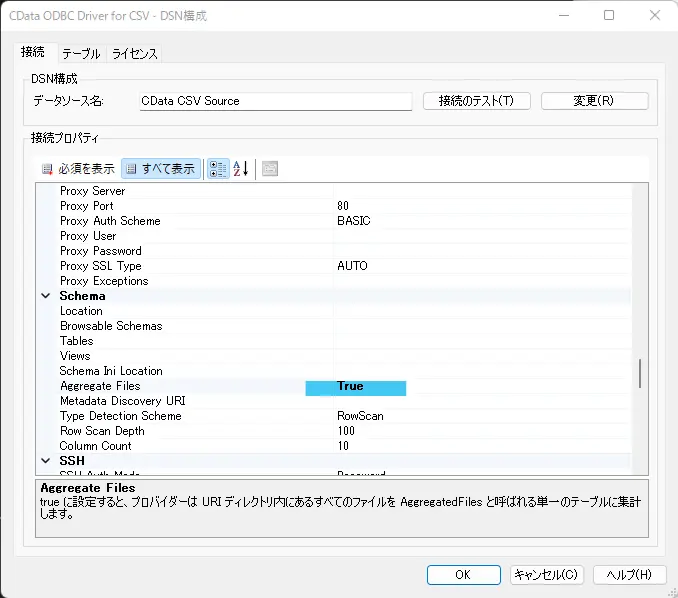The image size is (678, 598).
Task: Select the Proxy Auth Scheme BASIC value
Action: coord(354,221)
